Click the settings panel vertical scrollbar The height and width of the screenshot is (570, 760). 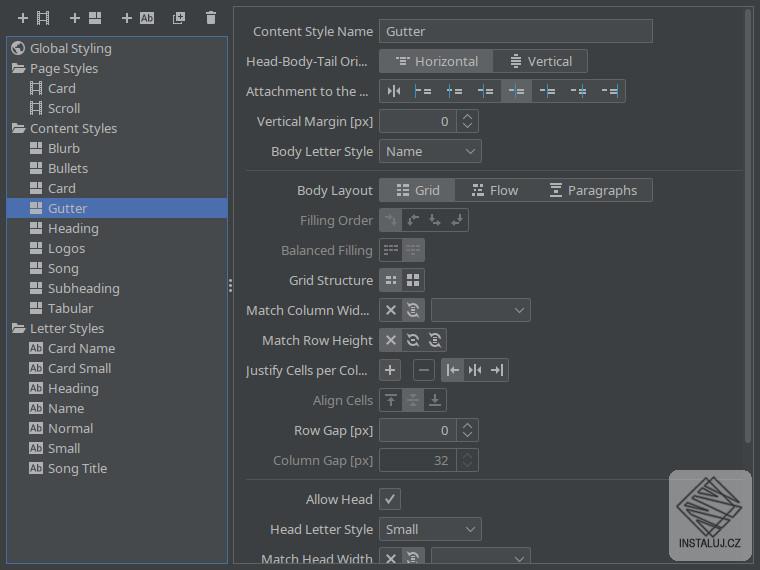748,225
